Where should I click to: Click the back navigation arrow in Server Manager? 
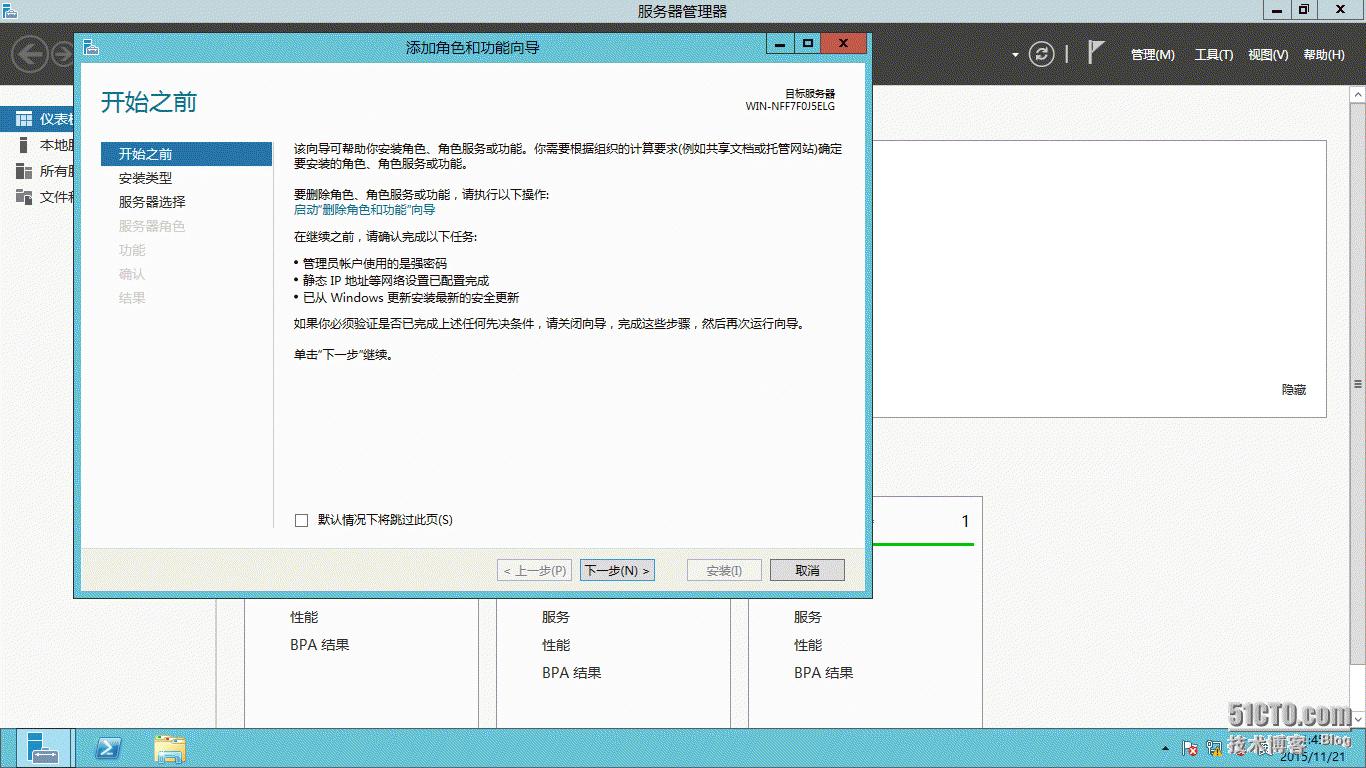(30, 55)
